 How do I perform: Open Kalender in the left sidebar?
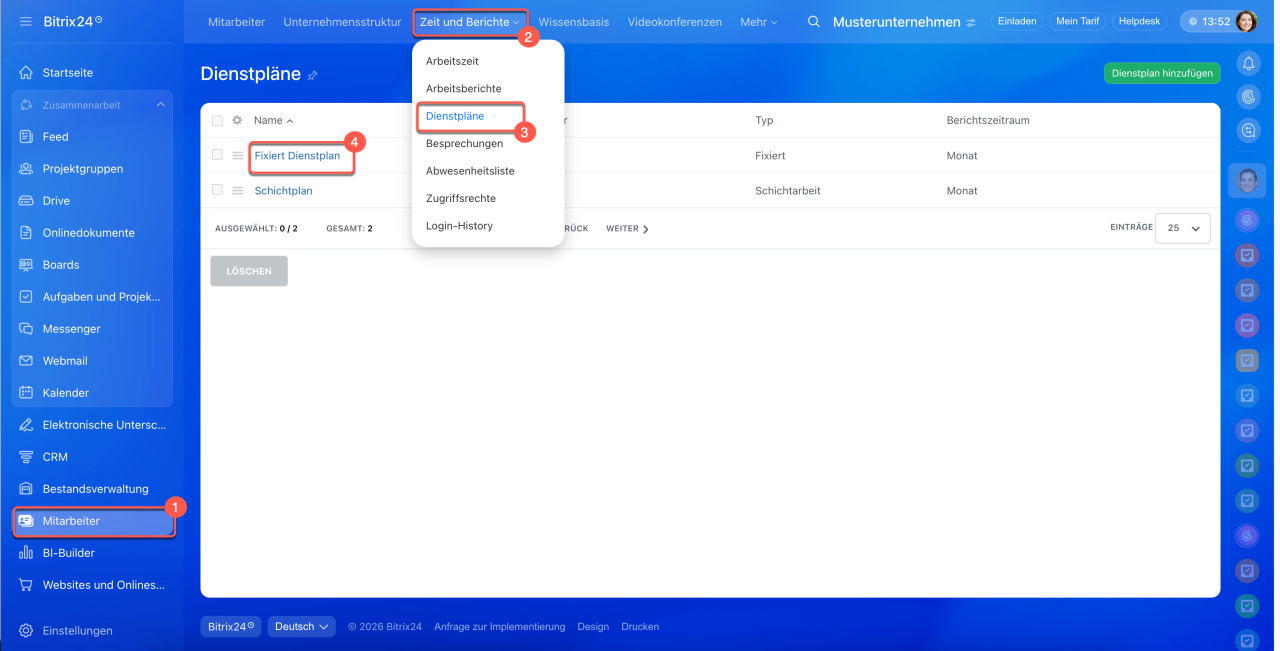coord(65,393)
